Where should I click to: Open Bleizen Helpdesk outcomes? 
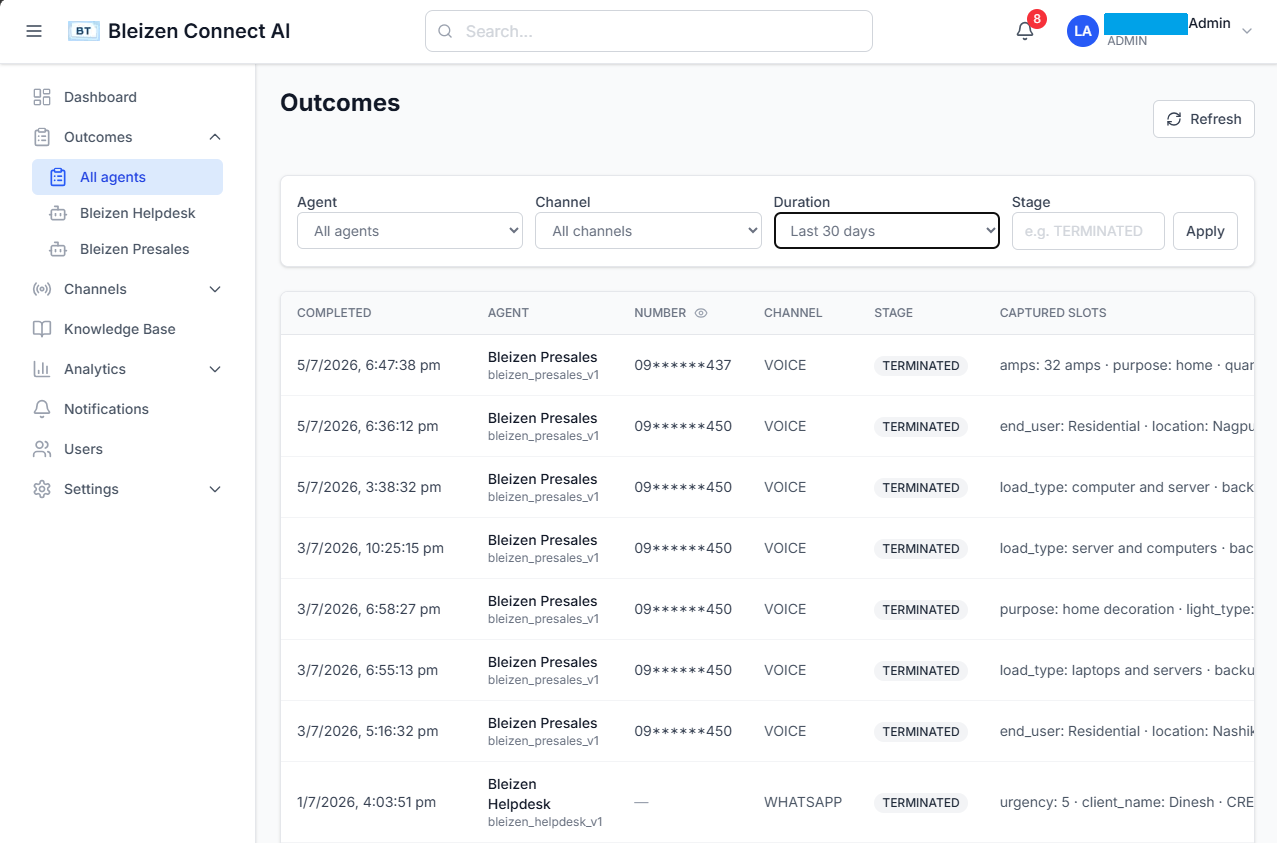[x=128, y=213]
